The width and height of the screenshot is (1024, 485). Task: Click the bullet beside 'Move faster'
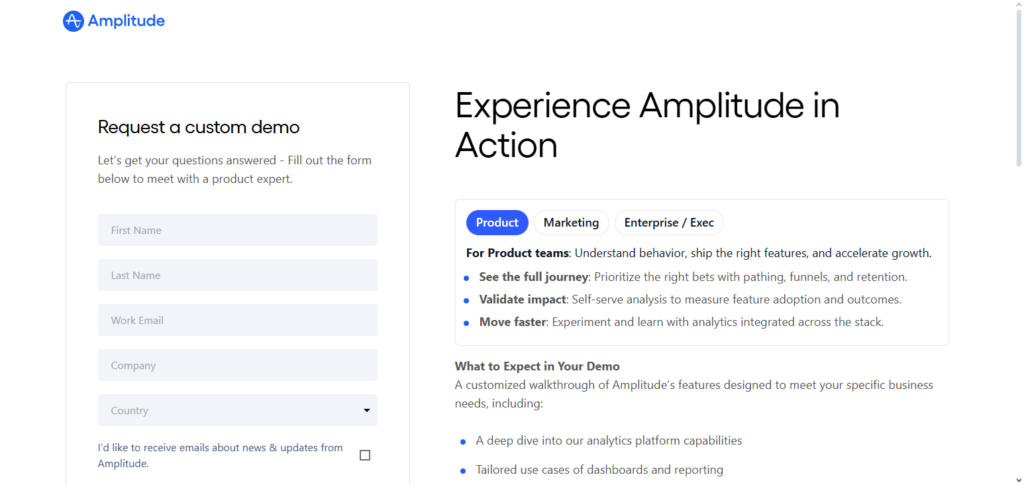(466, 323)
